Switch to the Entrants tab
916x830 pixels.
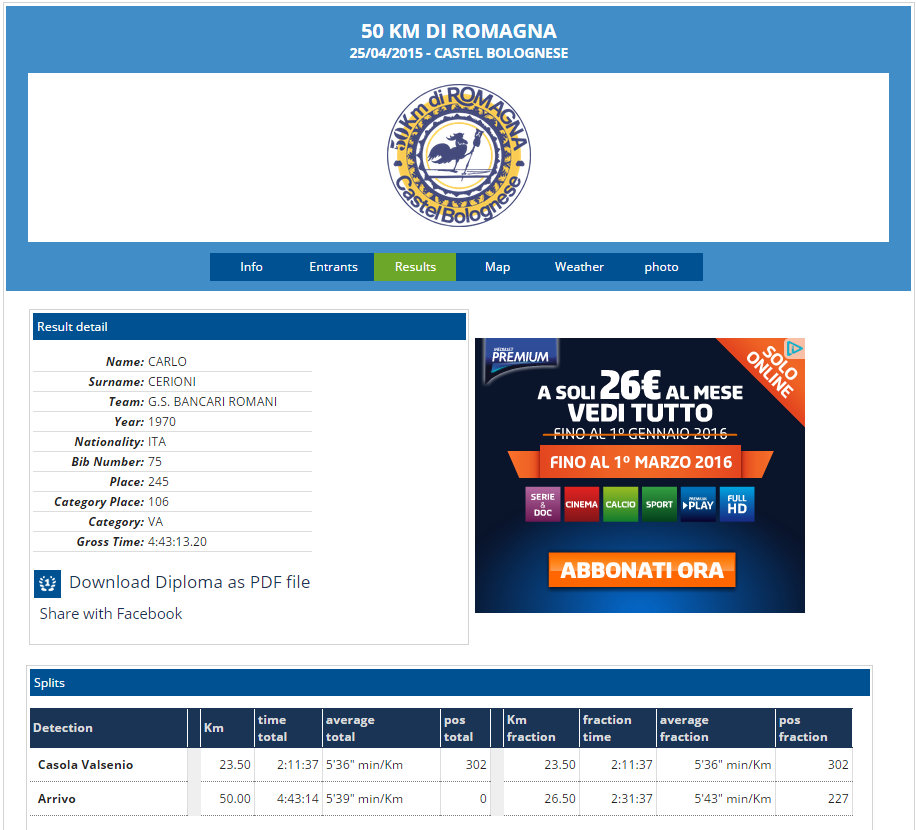(x=333, y=267)
